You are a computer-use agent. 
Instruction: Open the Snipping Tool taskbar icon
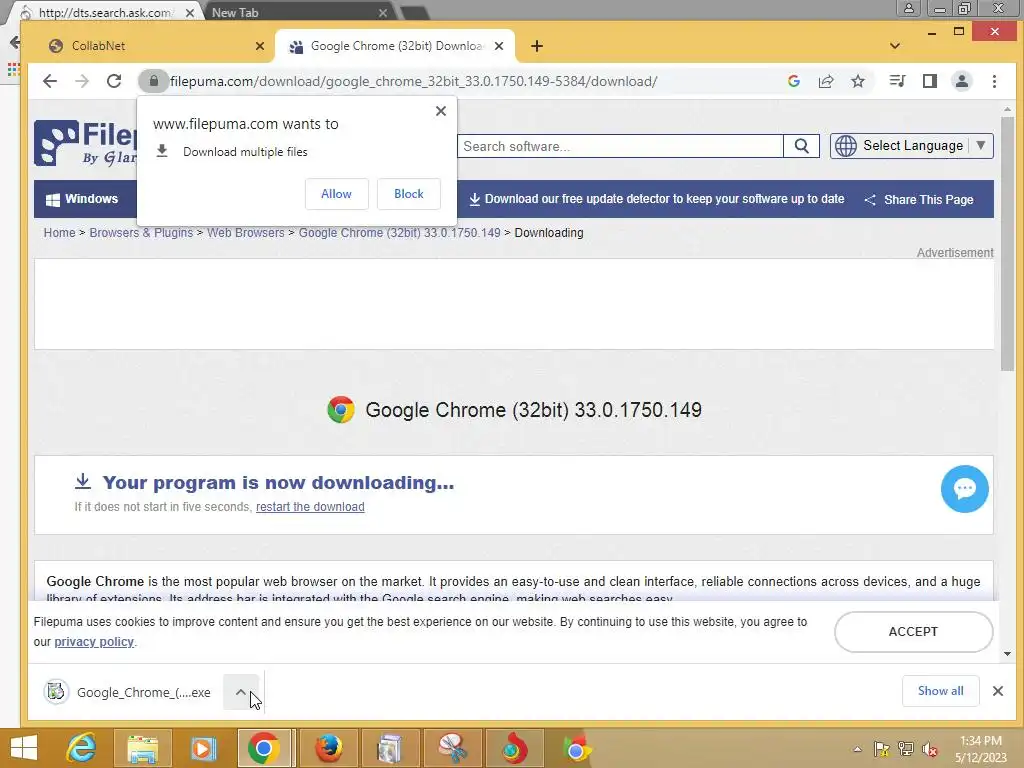(x=452, y=748)
